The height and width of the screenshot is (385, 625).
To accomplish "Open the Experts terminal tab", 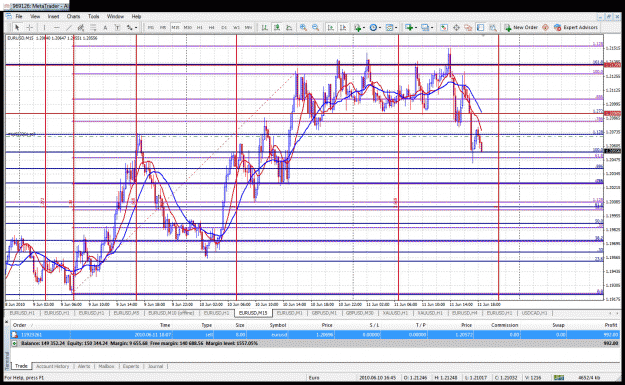I will click(131, 366).
